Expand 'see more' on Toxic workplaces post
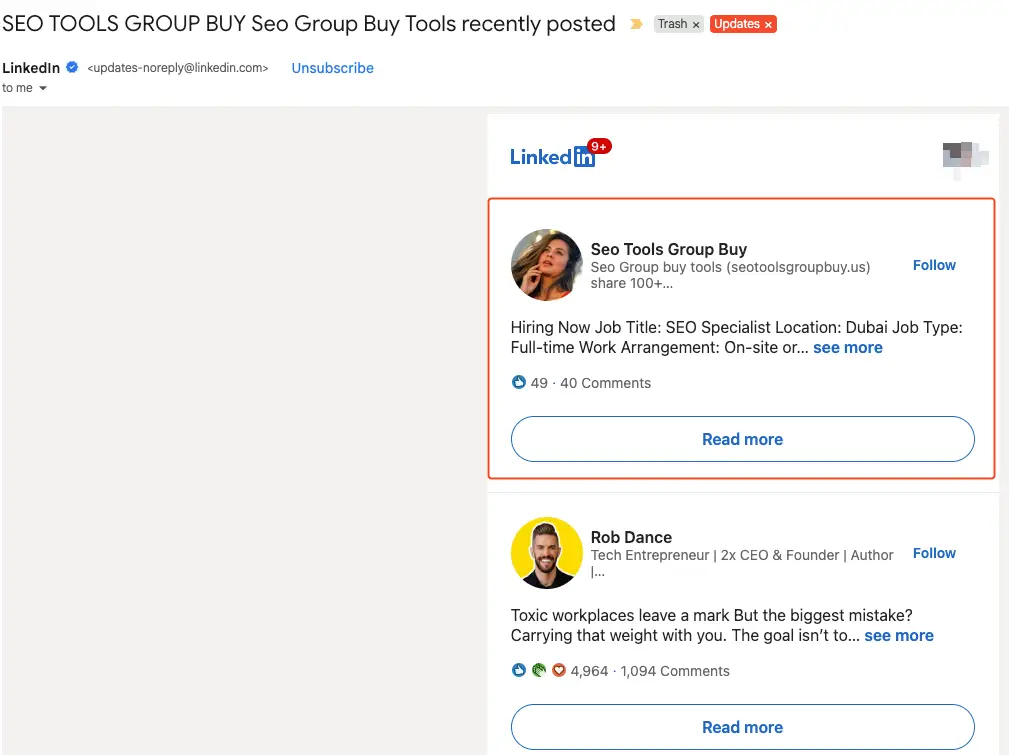 [x=898, y=636]
